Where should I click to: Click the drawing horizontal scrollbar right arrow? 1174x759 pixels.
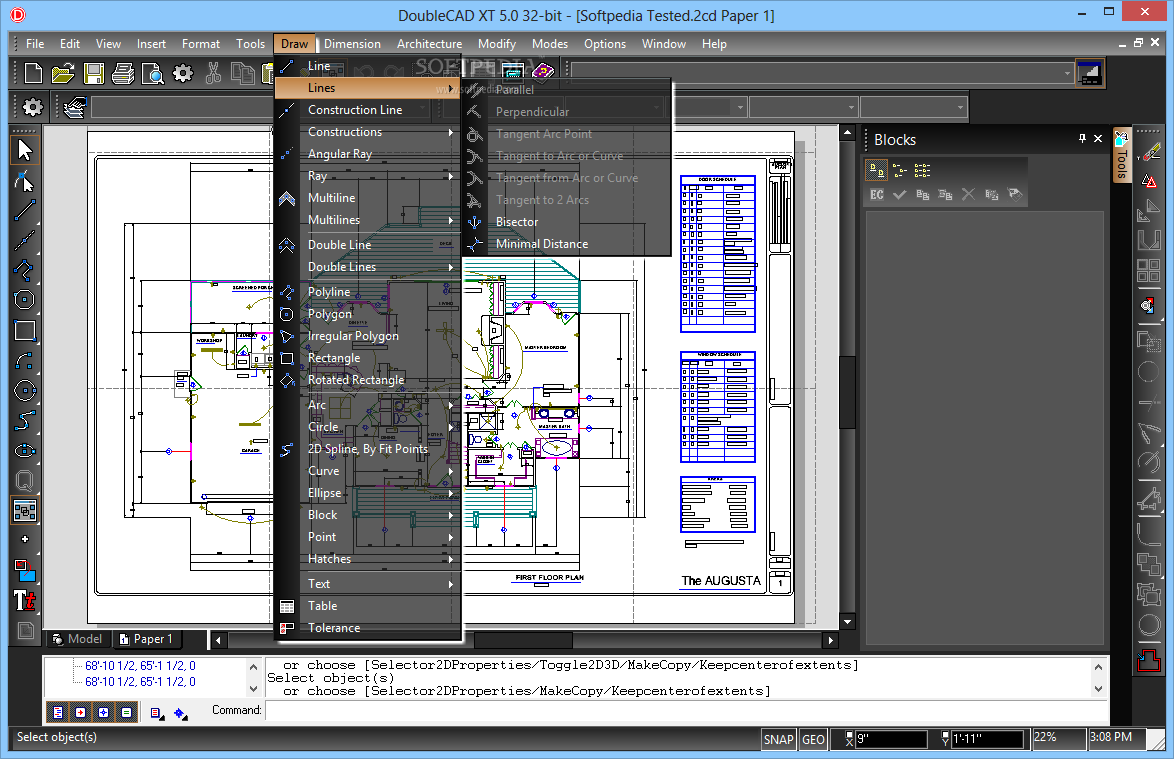pyautogui.click(x=830, y=640)
